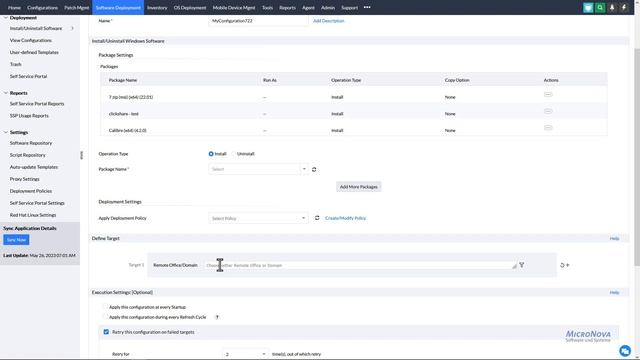Screen dimensions: 640x360
Task: Open the Select Policy dropdown
Action: point(258,218)
